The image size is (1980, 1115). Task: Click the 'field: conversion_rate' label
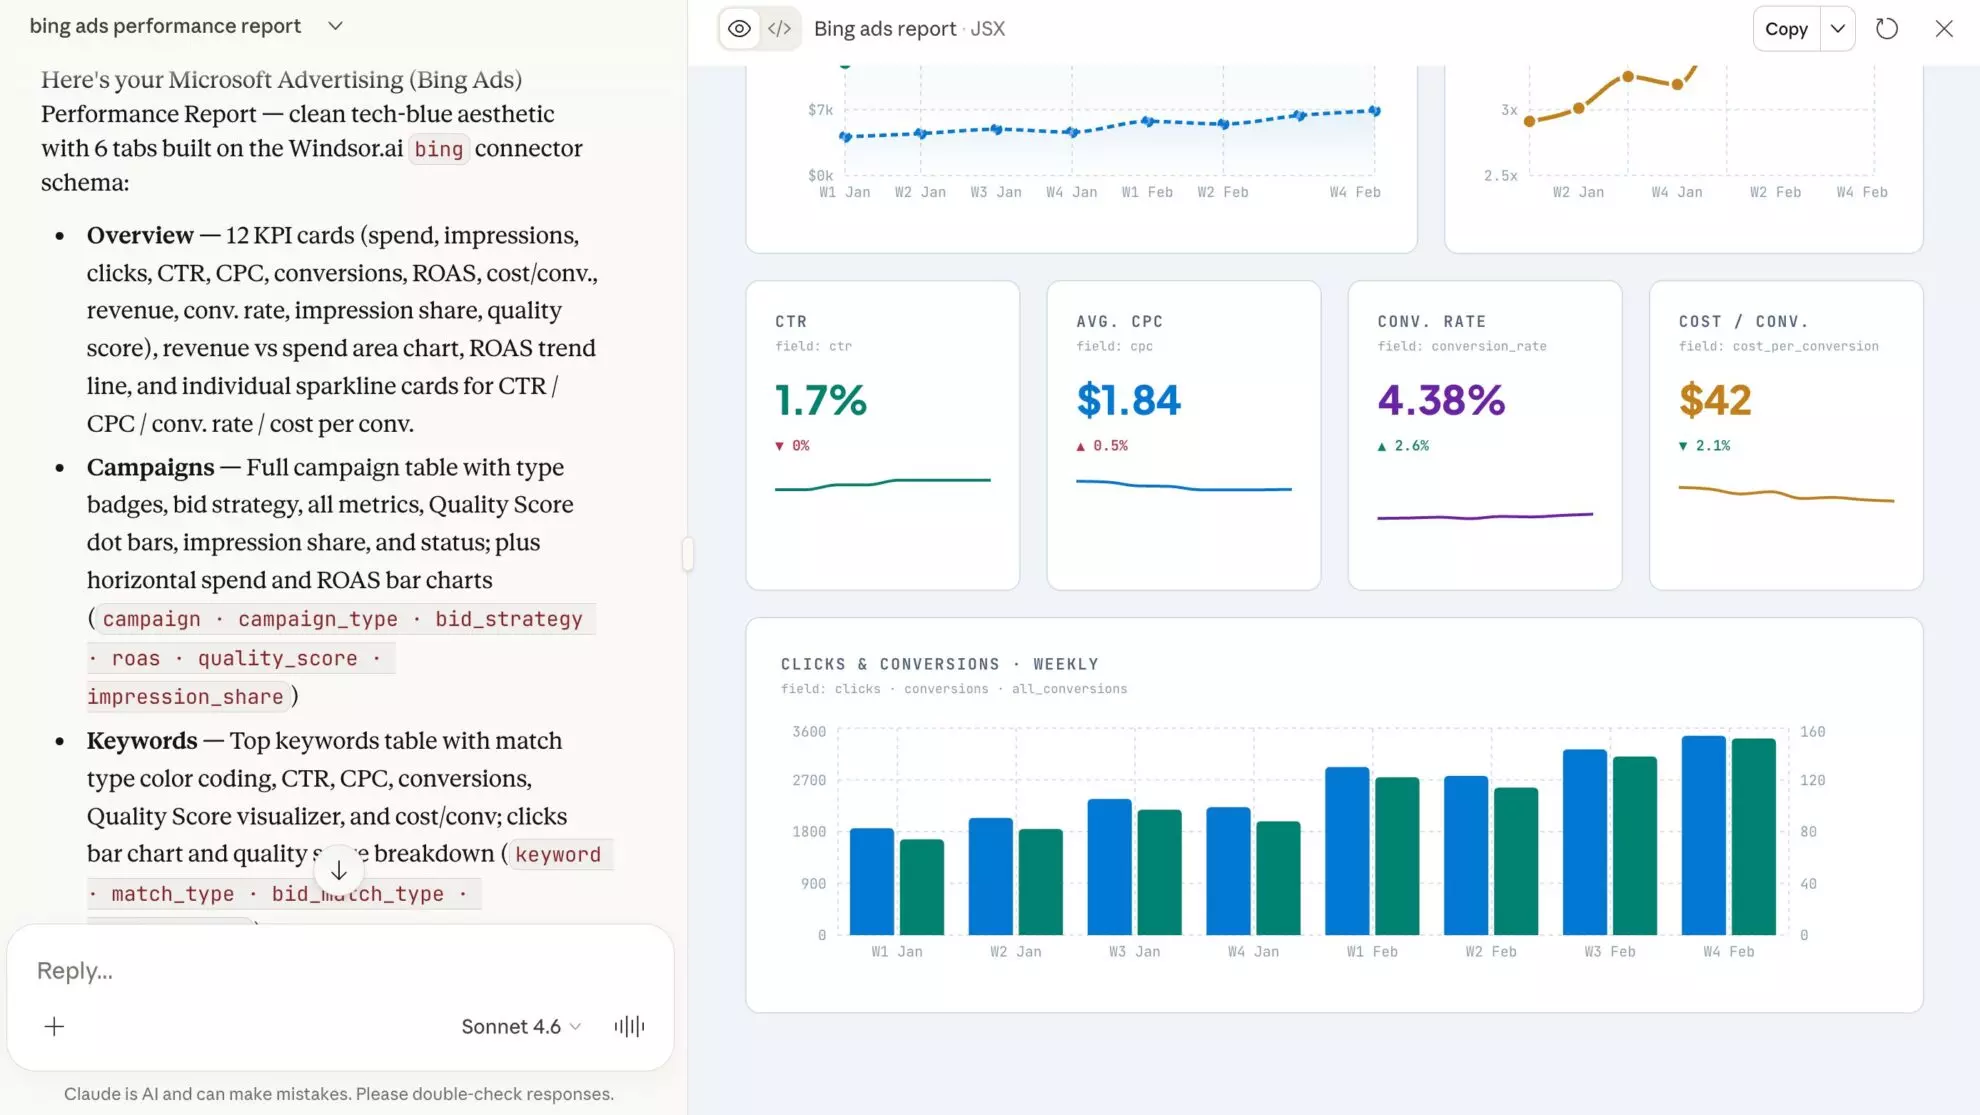[1461, 346]
